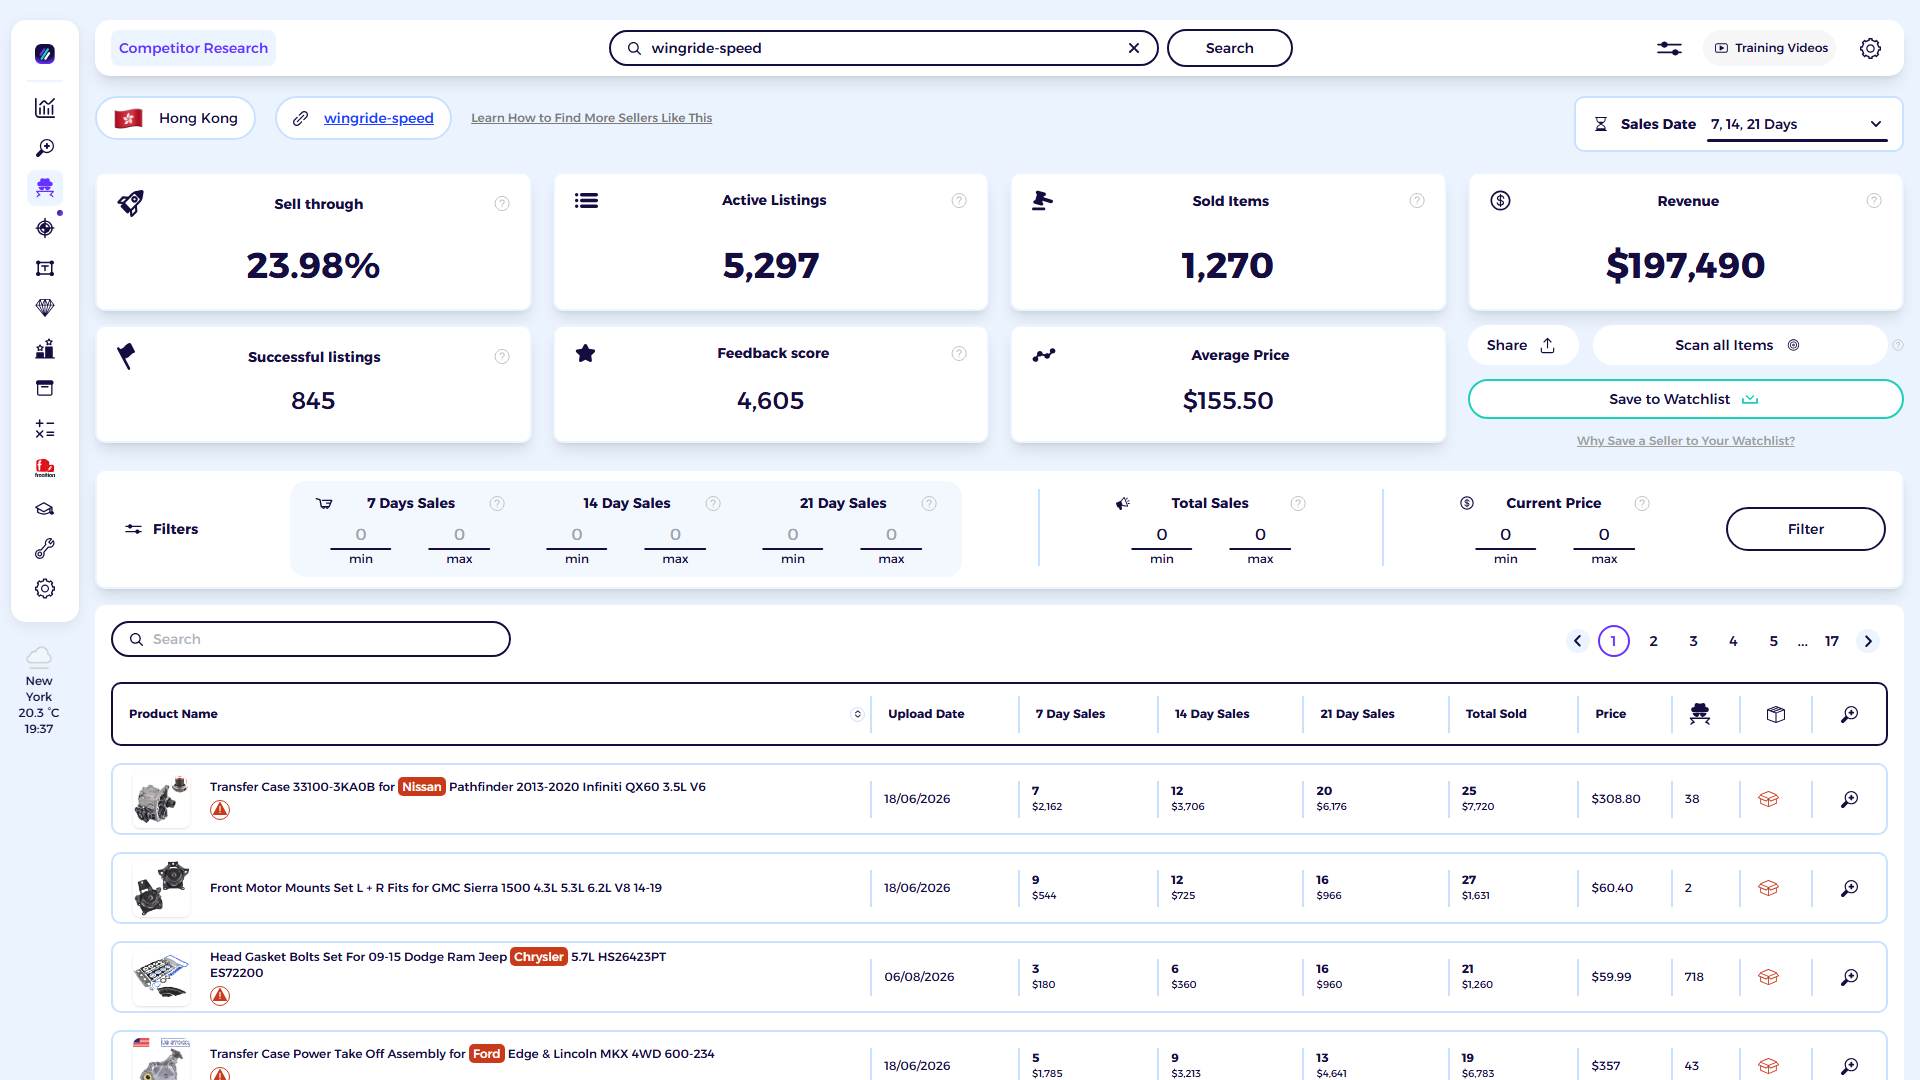Viewport: 1920px width, 1080px height.
Task: Open product research for the Transfer Case 33100-3KA0B row
Action: [x=1850, y=799]
